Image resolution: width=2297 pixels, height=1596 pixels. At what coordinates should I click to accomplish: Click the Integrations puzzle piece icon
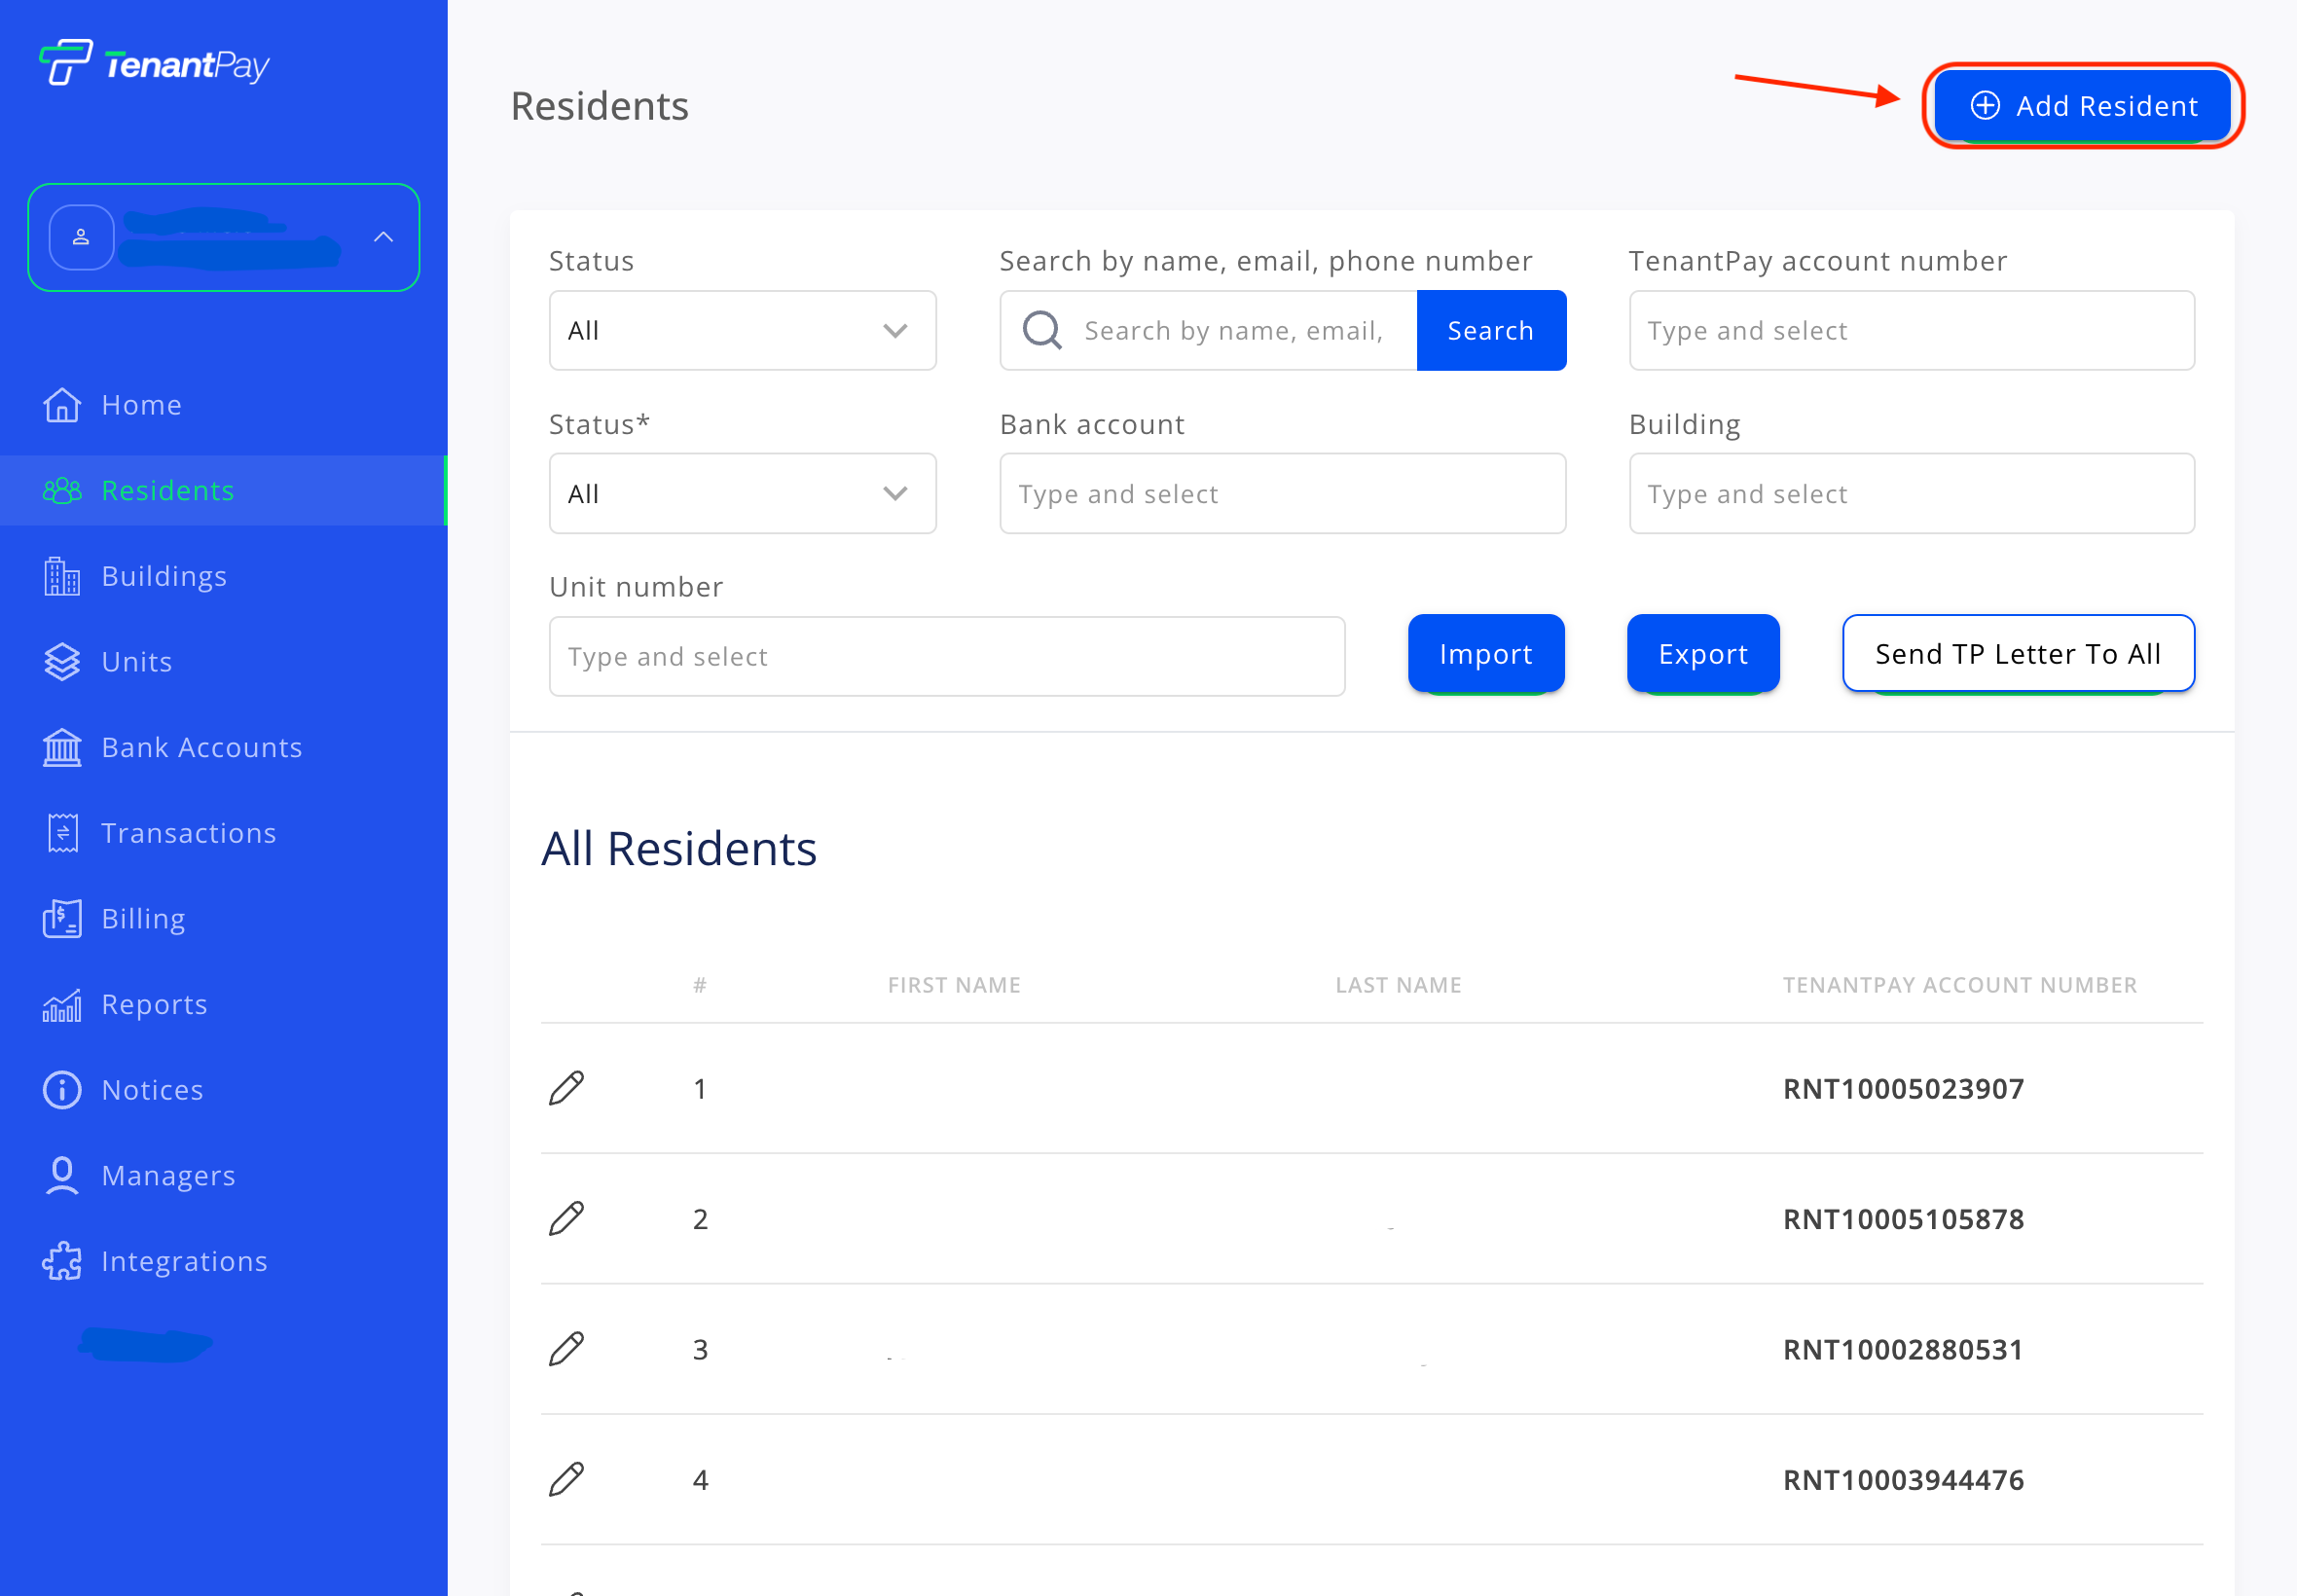62,1261
